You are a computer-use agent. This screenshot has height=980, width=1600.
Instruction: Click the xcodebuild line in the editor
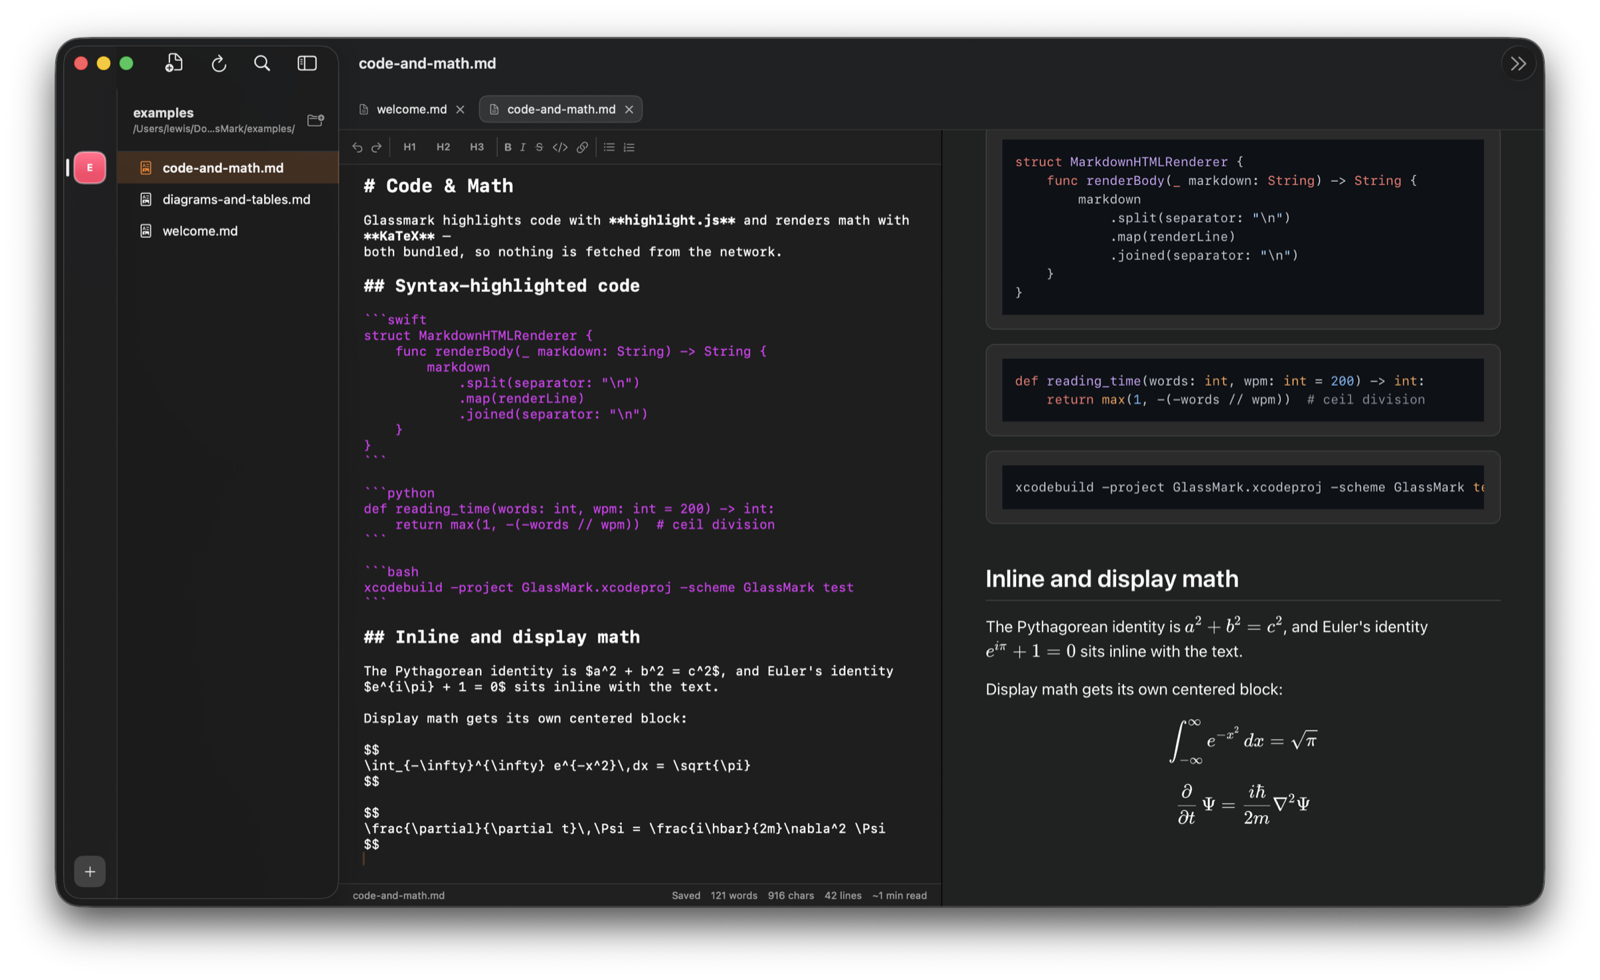click(x=608, y=588)
